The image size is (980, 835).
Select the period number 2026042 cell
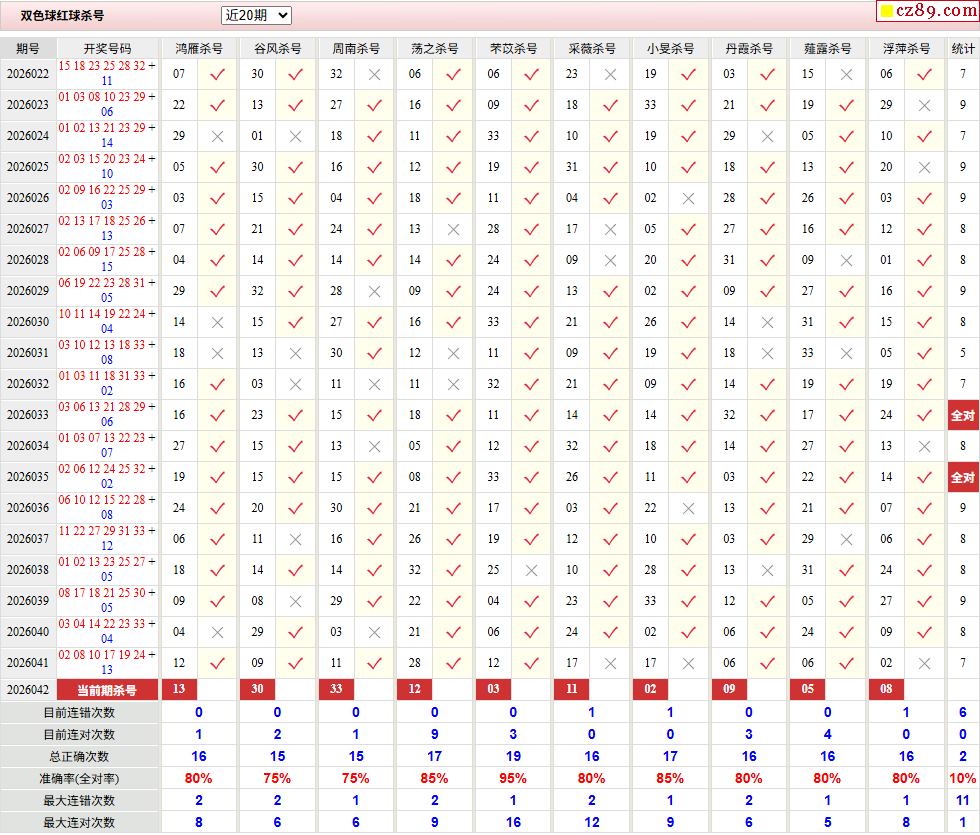pyautogui.click(x=28, y=690)
